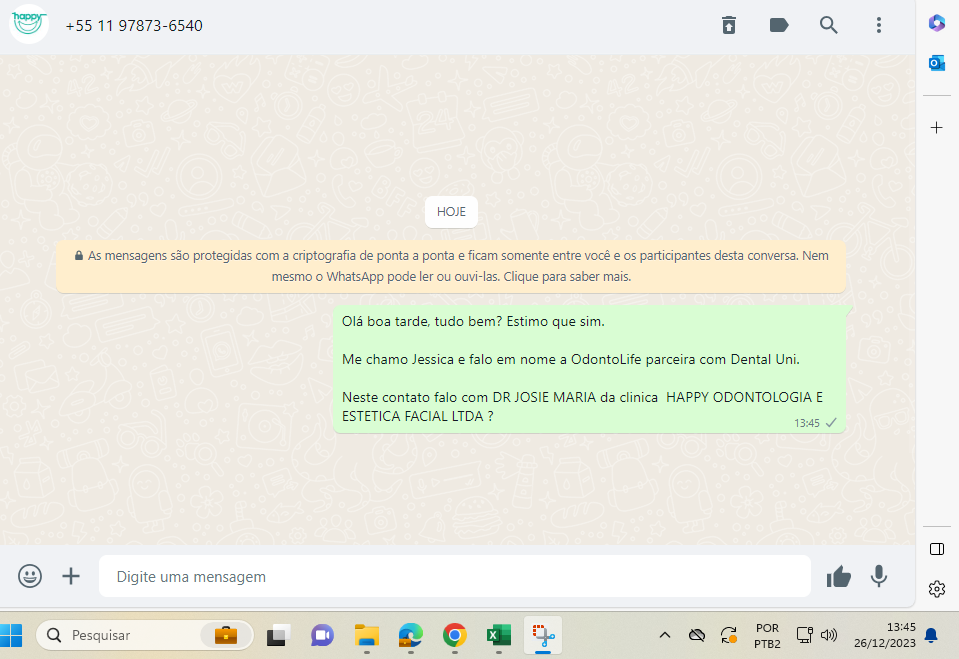This screenshot has width=959, height=659.
Task: Open Task View from the taskbar
Action: (278, 635)
